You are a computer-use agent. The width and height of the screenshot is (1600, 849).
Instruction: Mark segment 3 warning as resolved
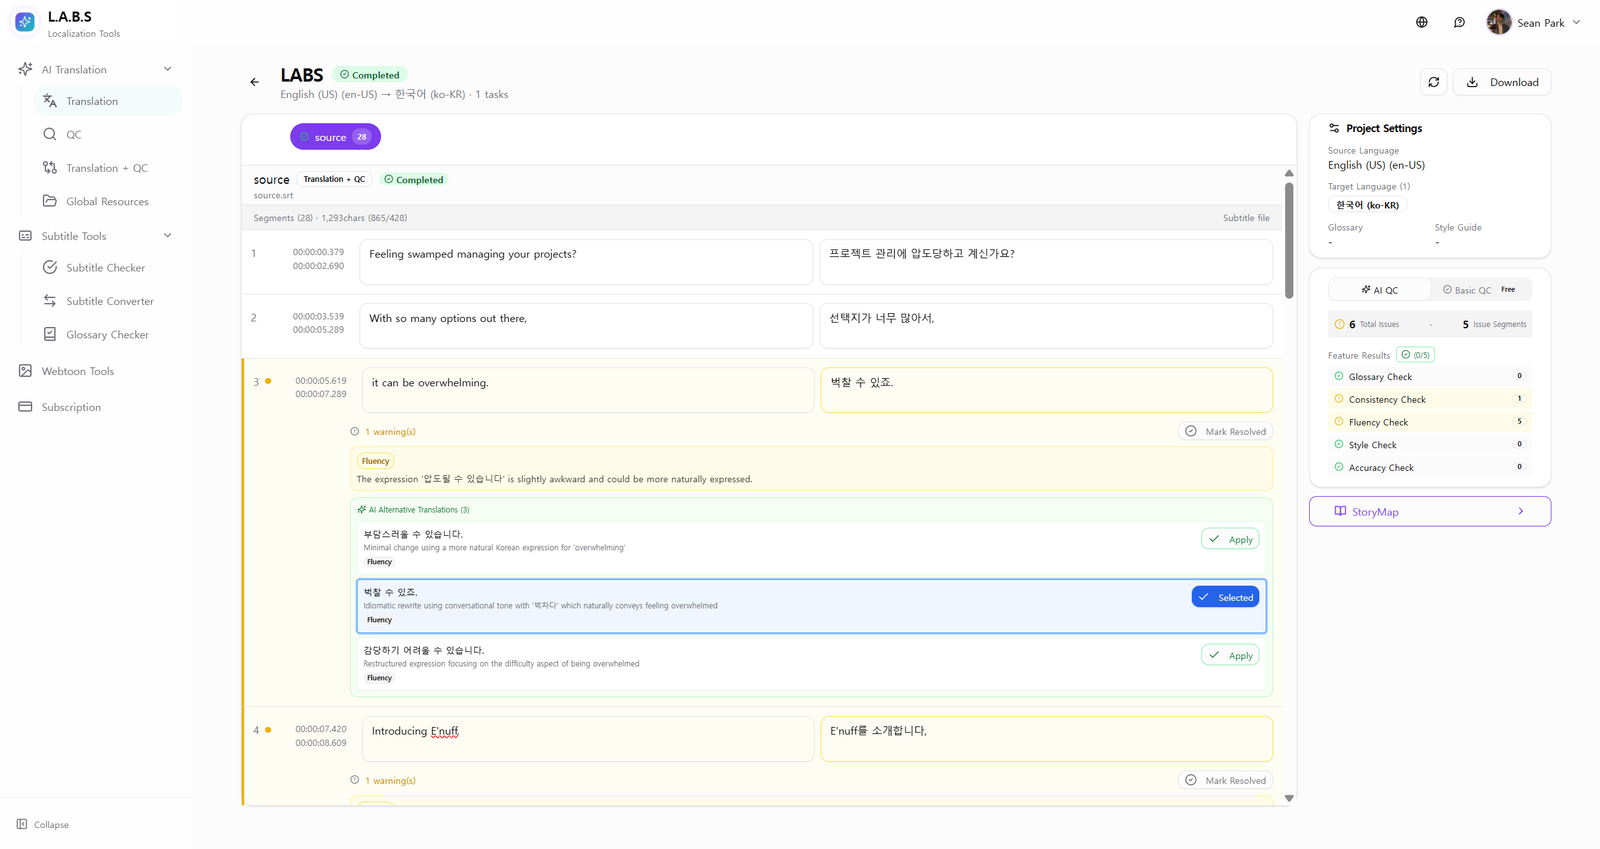point(1225,432)
